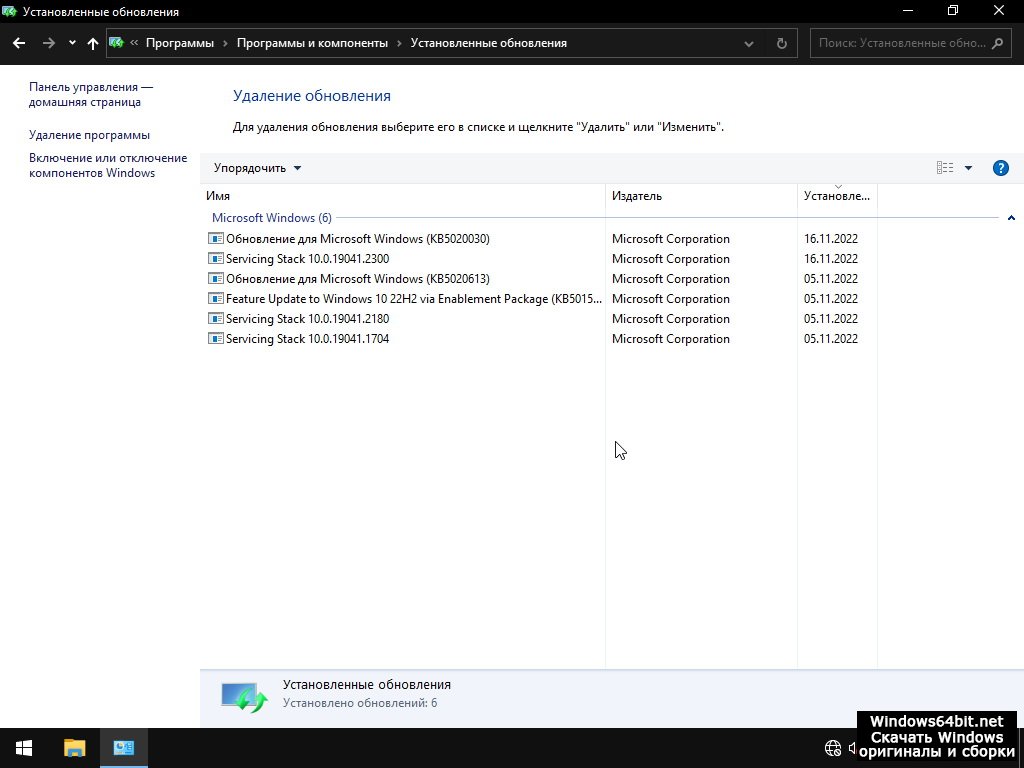
Task: Open Включение или отключение компонентов Windows
Action: click(x=108, y=165)
